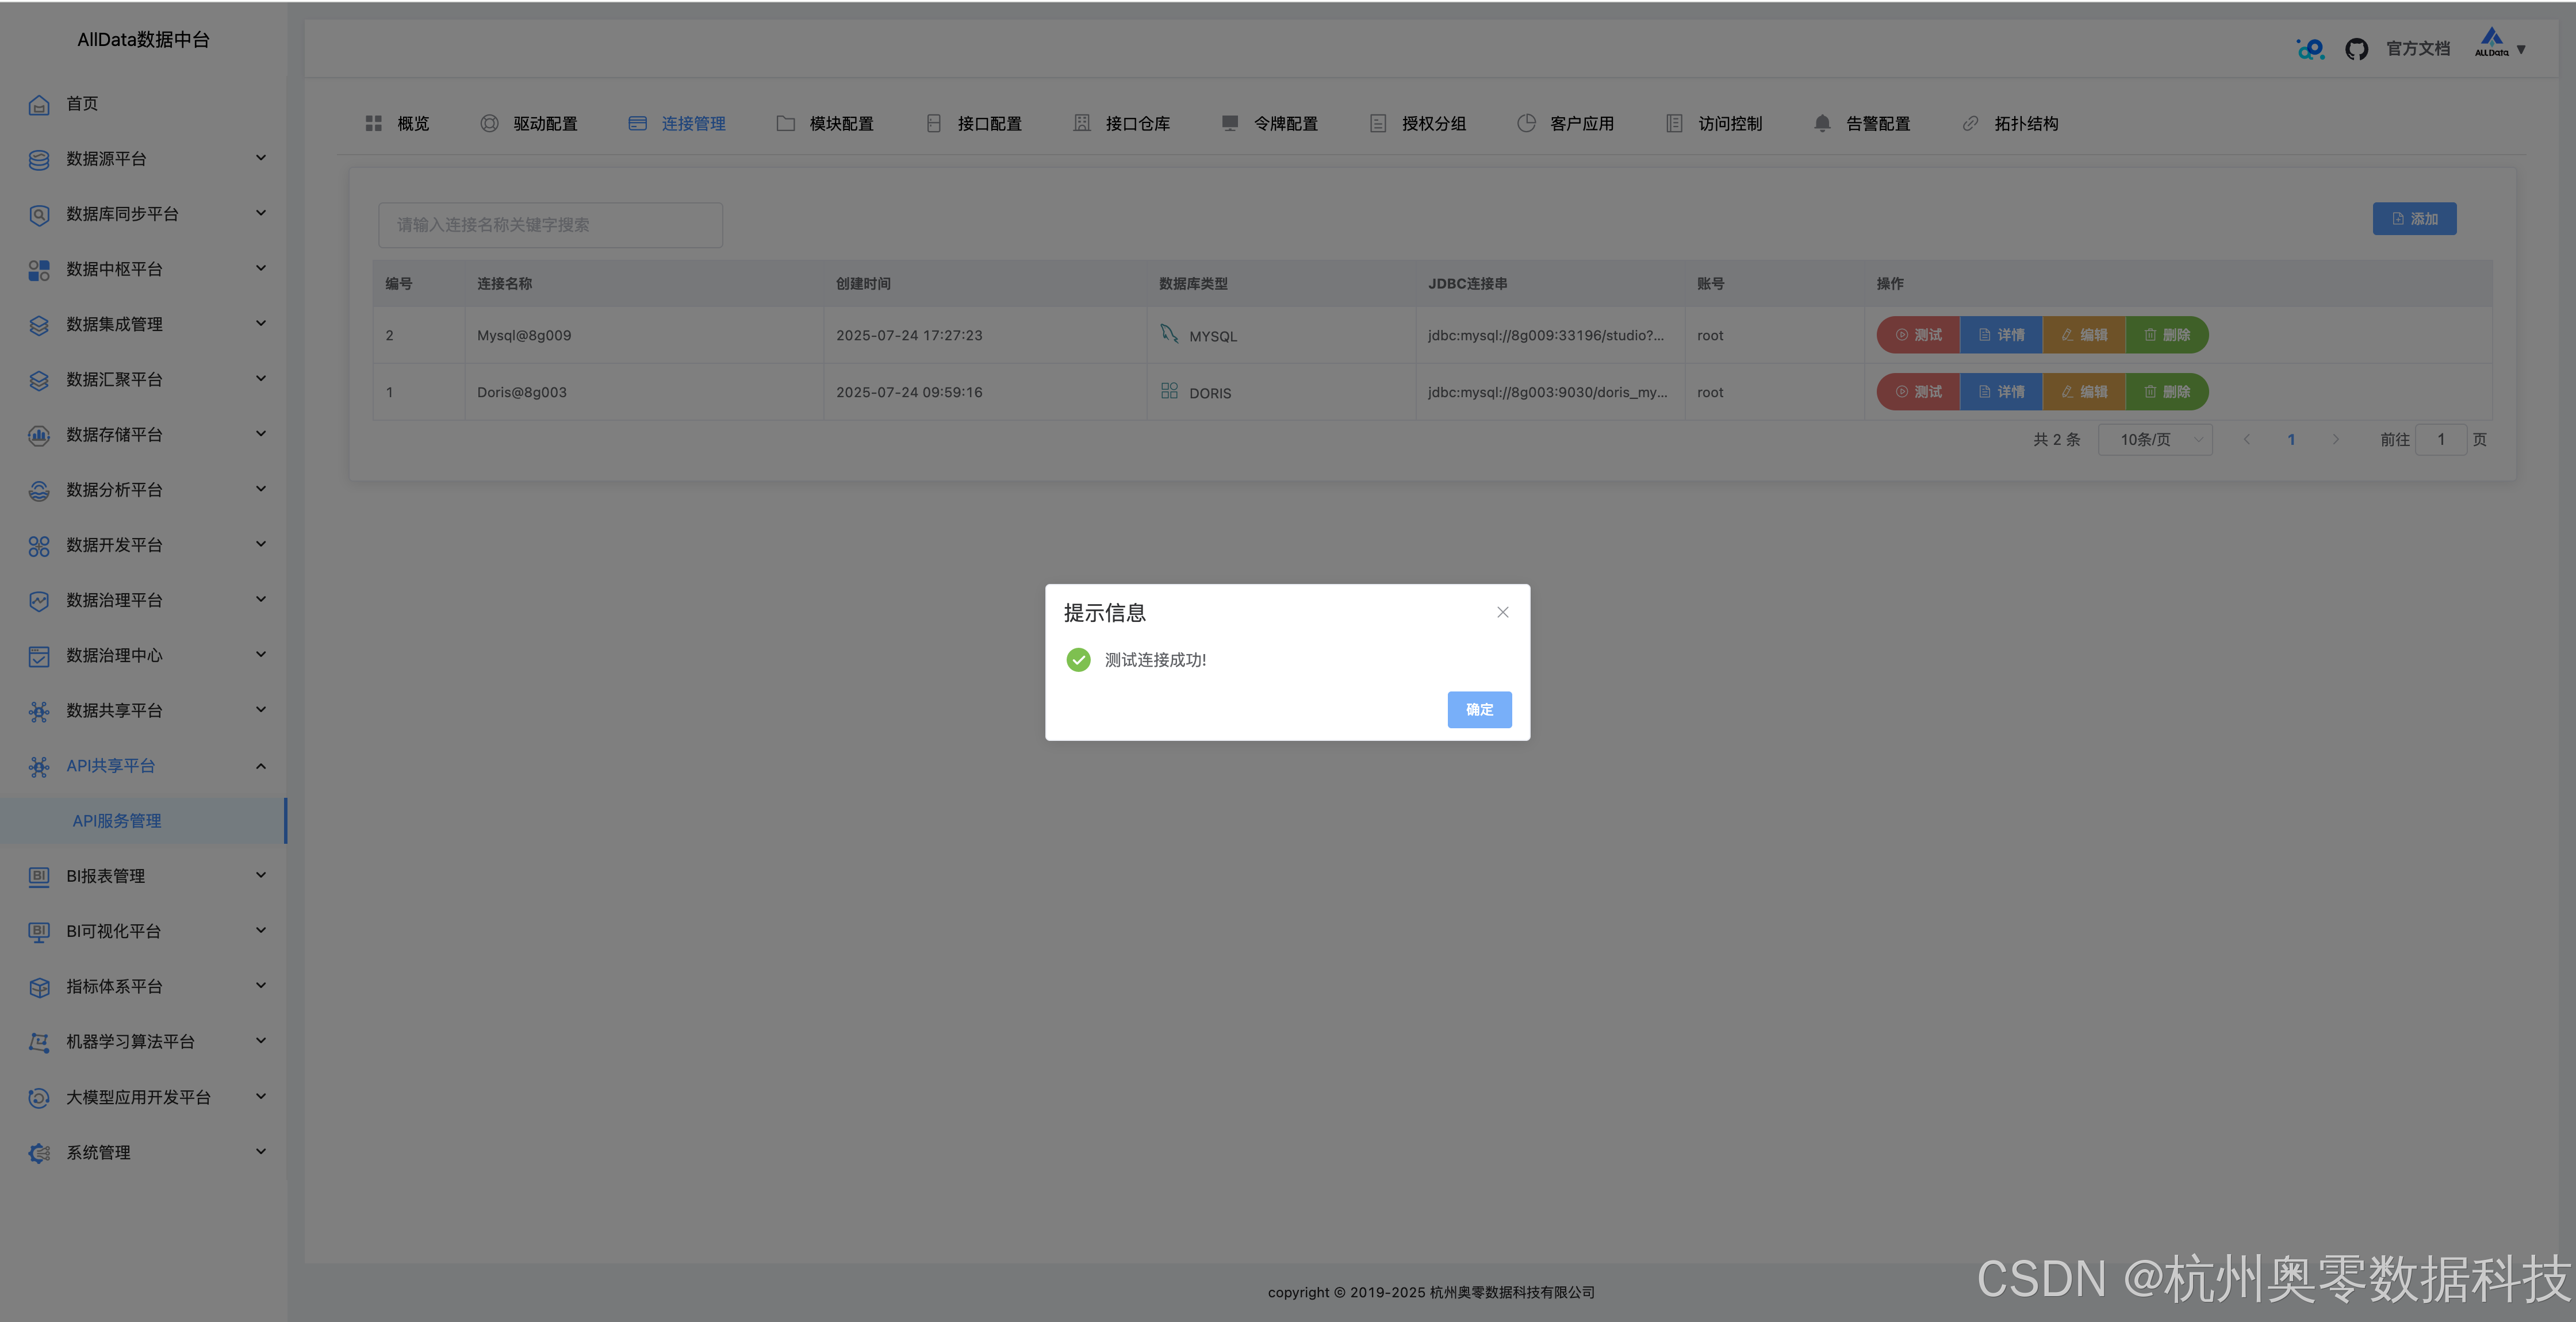Click the connection name search field
The image size is (2576, 1322).
pyautogui.click(x=550, y=225)
